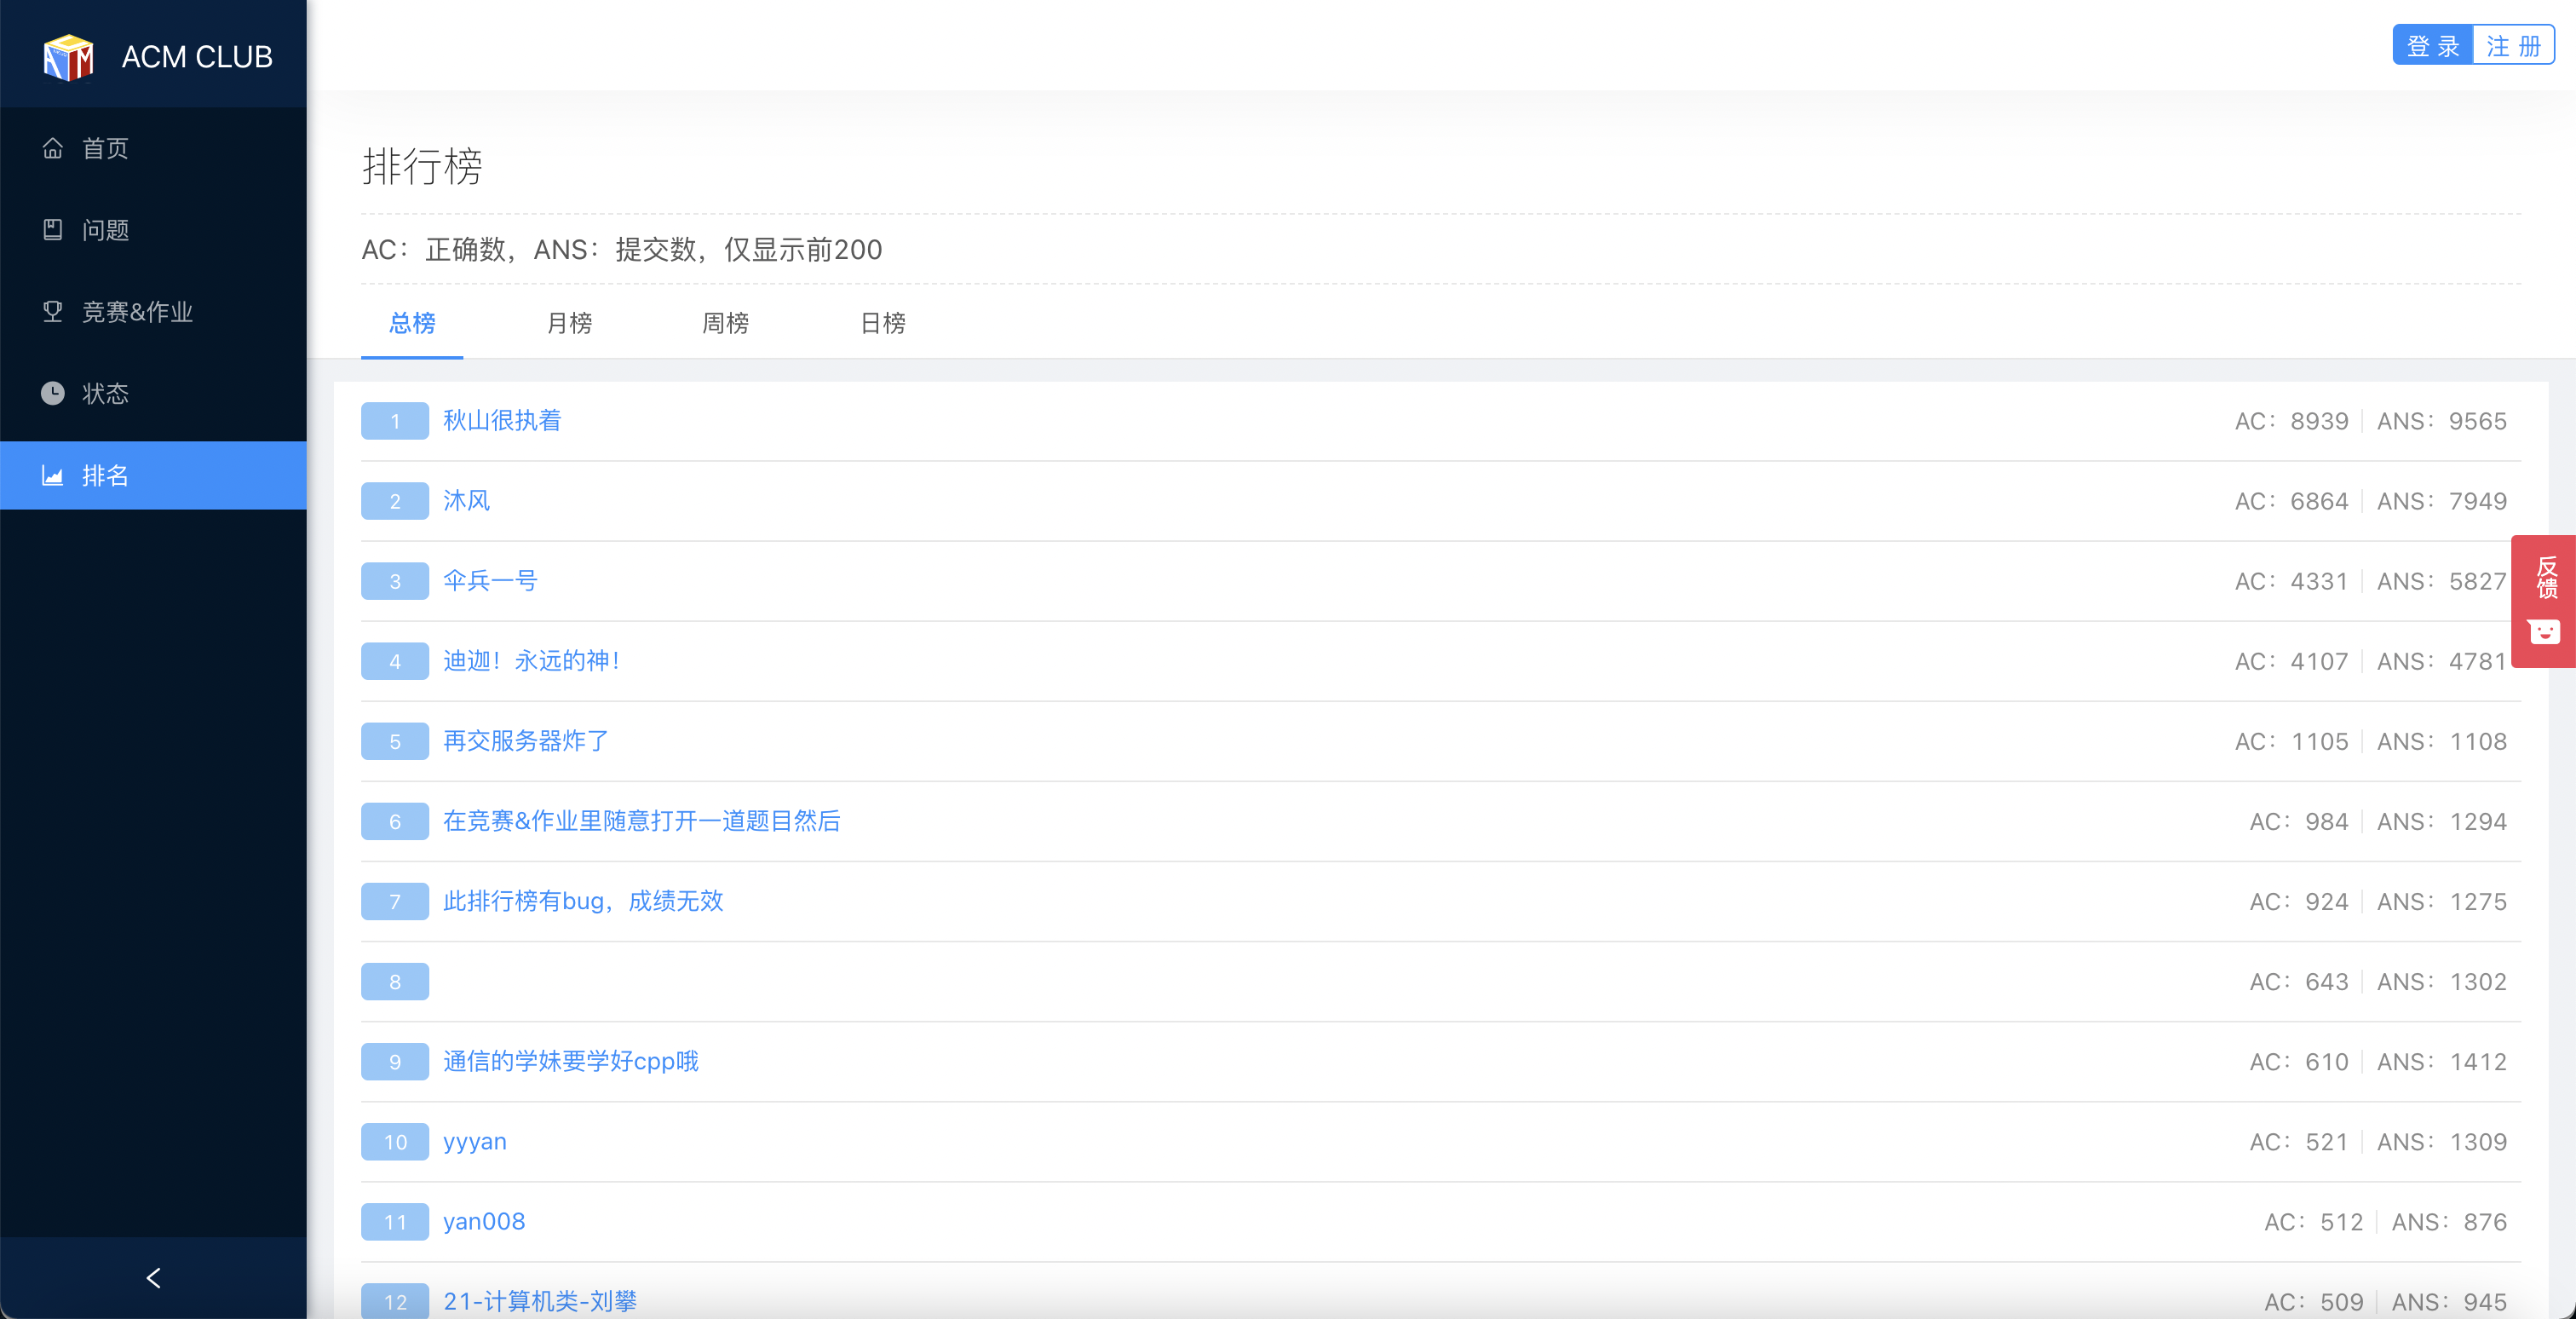Viewport: 2576px width, 1319px height.
Task: Open user profile yyyan
Action: (x=475, y=1141)
